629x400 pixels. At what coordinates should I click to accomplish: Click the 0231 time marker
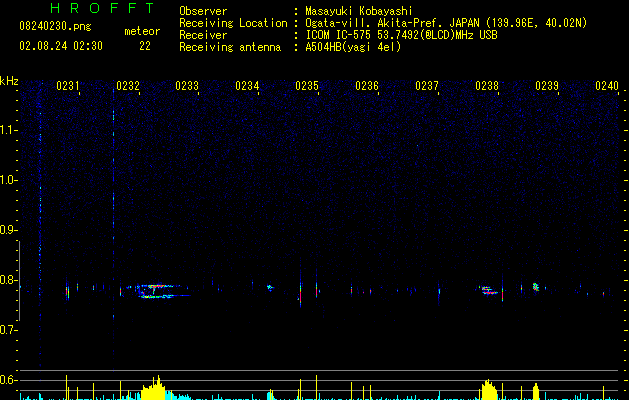(67, 86)
